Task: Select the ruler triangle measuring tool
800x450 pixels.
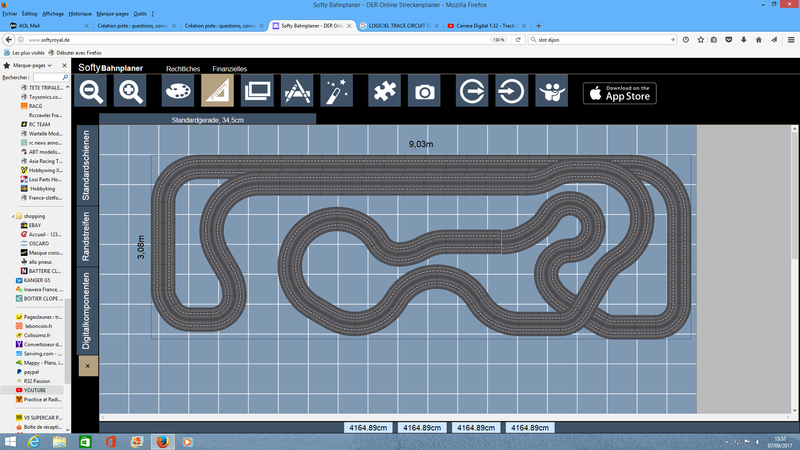Action: 217,92
